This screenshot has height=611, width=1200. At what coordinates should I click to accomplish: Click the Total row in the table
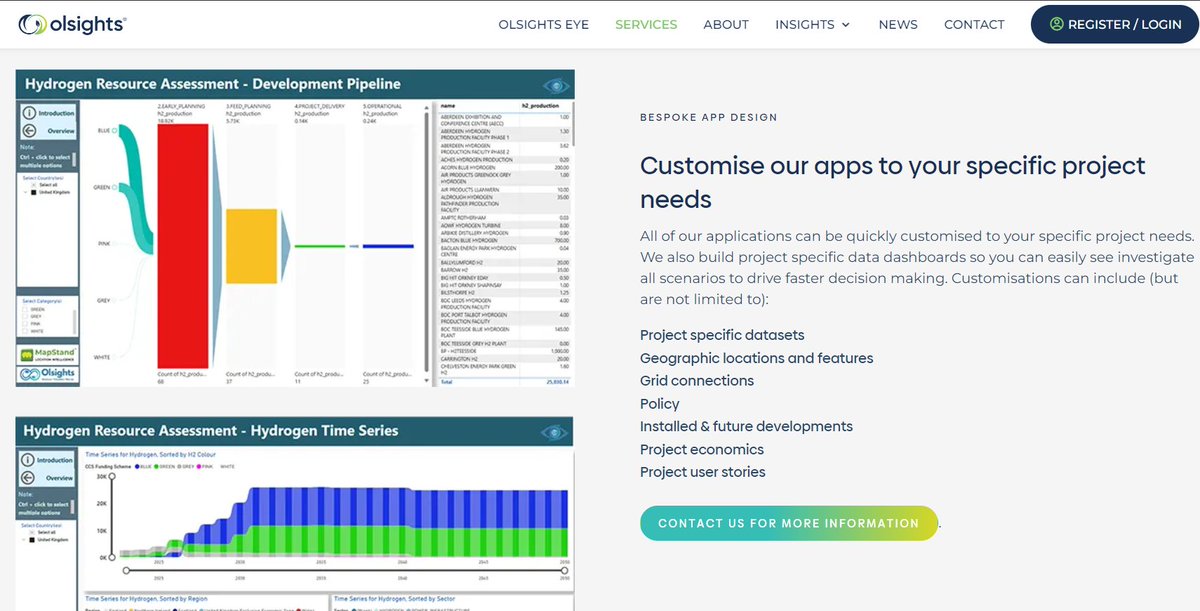pos(505,382)
